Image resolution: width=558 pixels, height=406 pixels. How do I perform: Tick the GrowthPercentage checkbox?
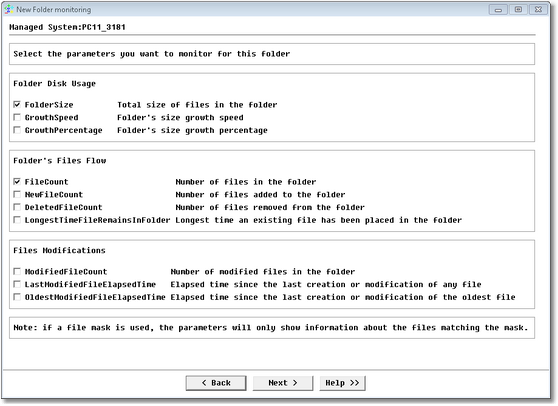coord(17,130)
